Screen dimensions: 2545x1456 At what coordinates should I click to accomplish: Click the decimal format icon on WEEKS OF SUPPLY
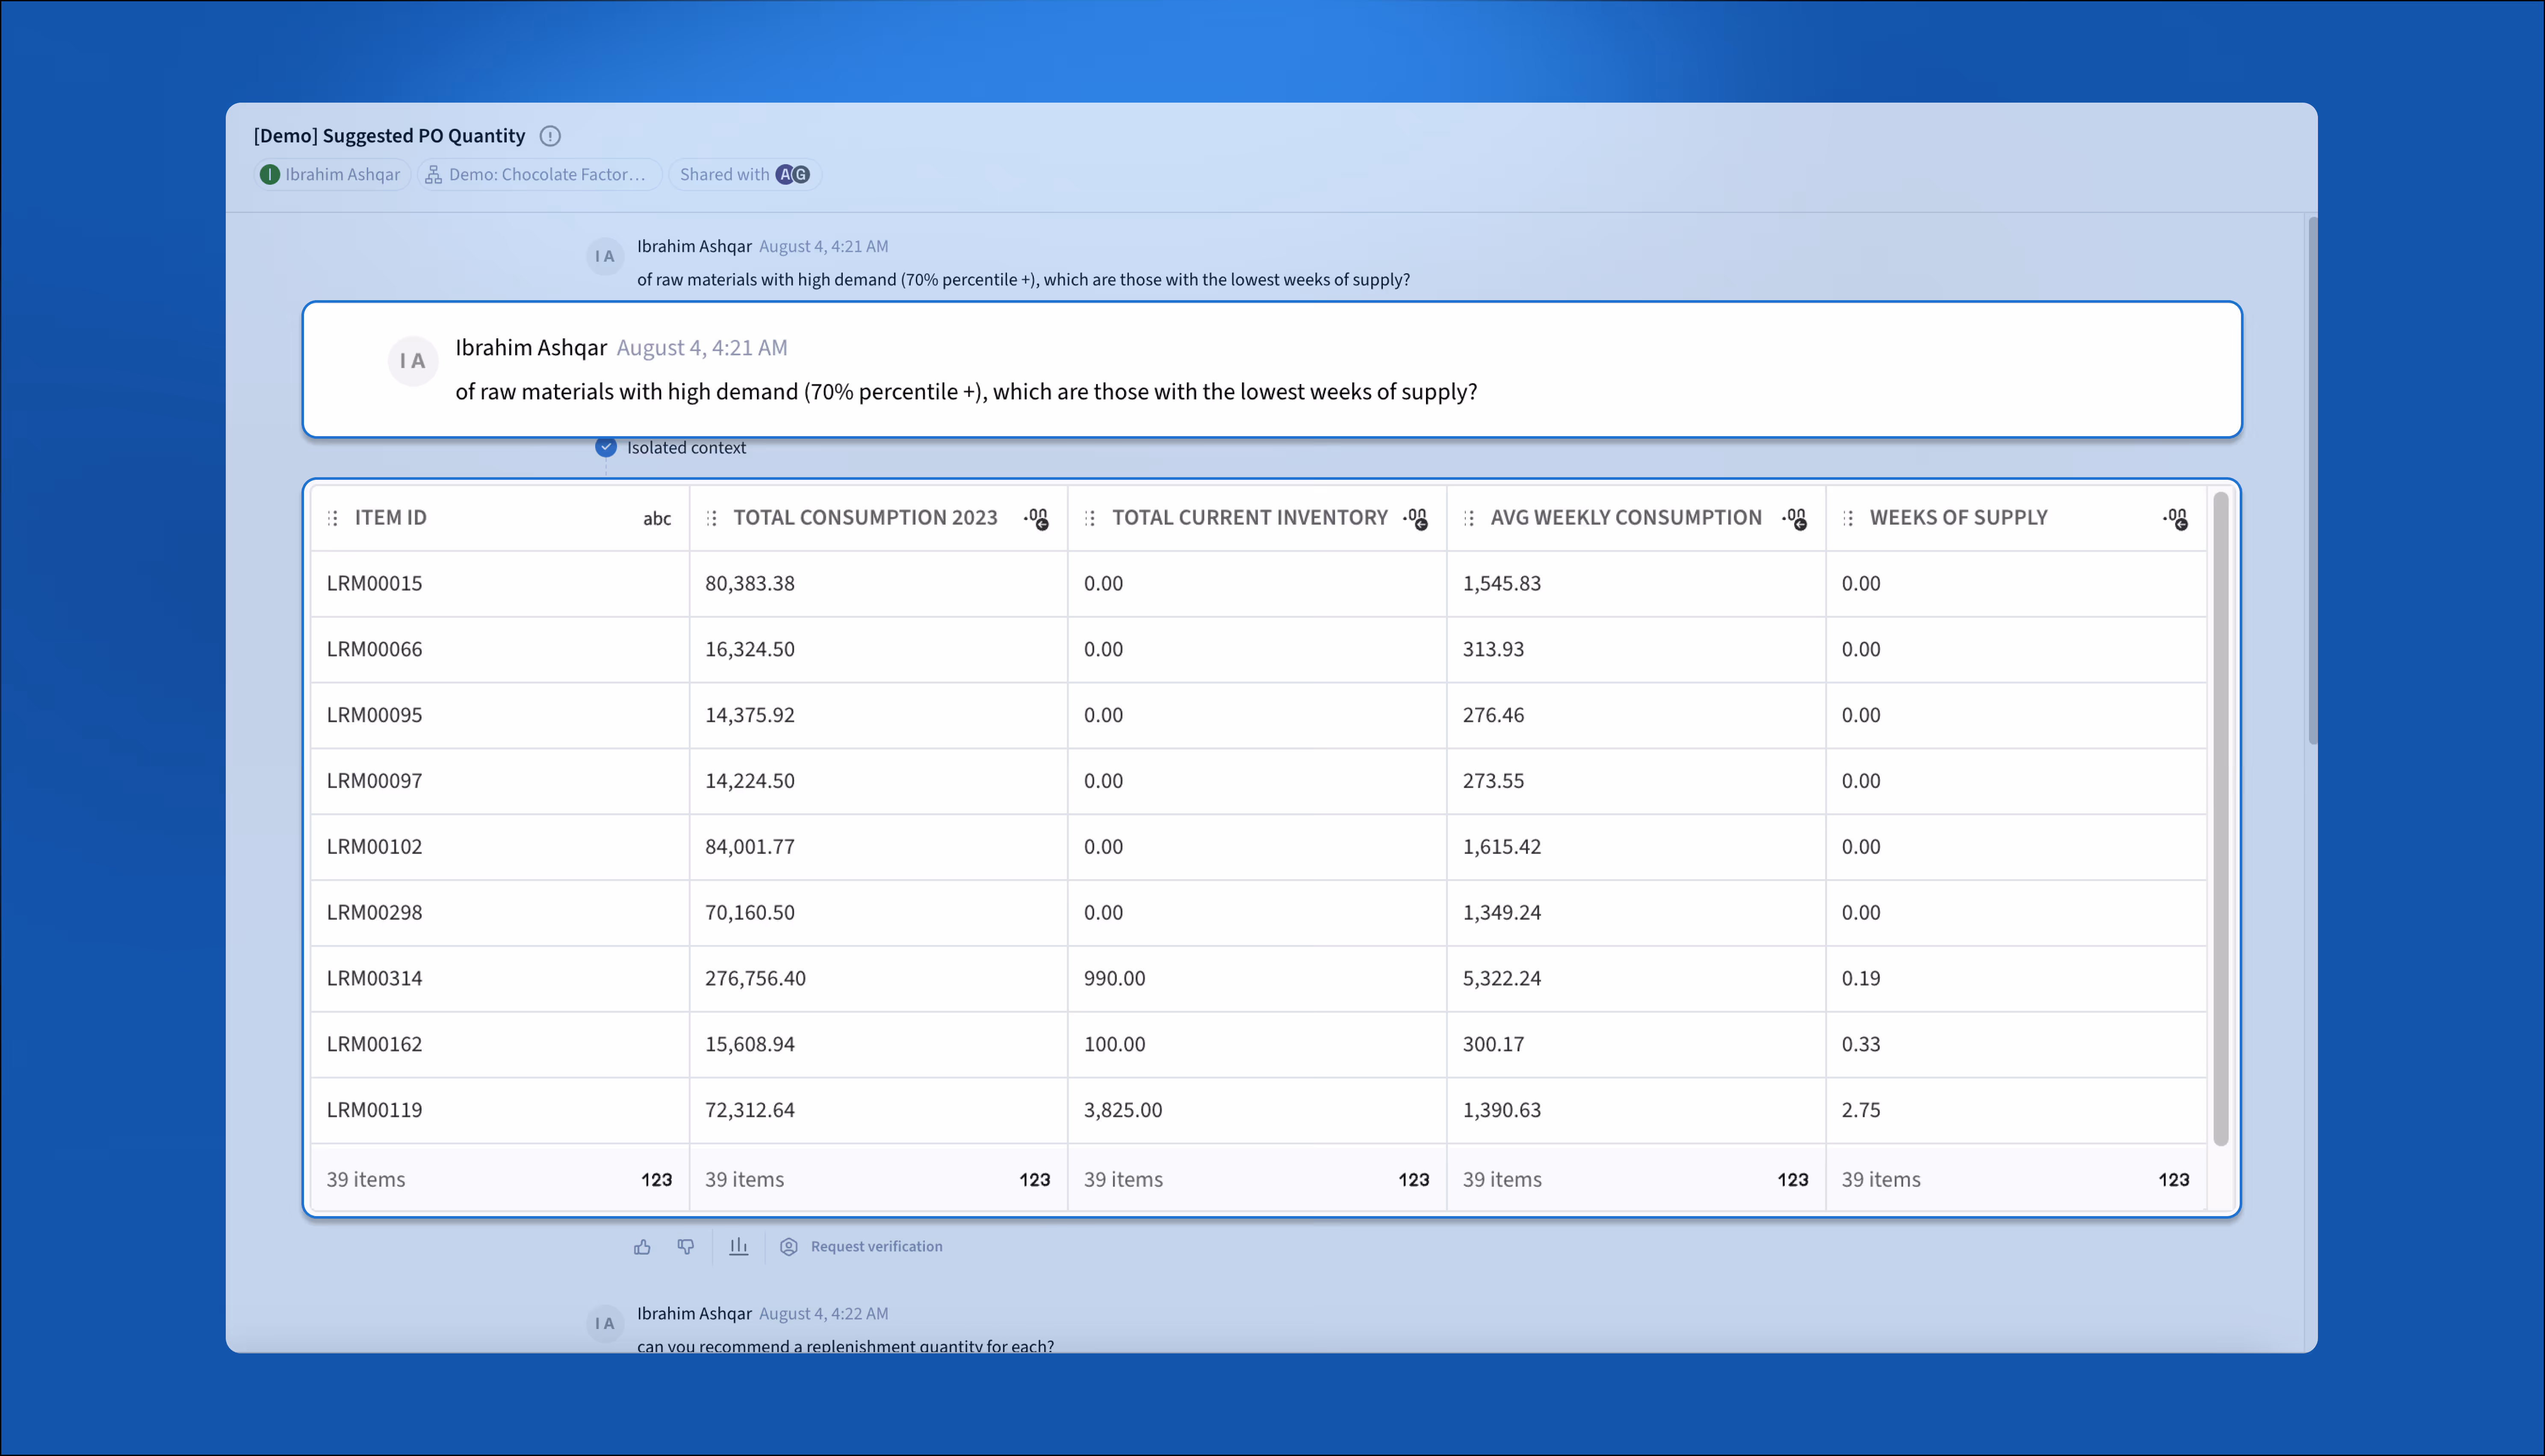[2175, 518]
